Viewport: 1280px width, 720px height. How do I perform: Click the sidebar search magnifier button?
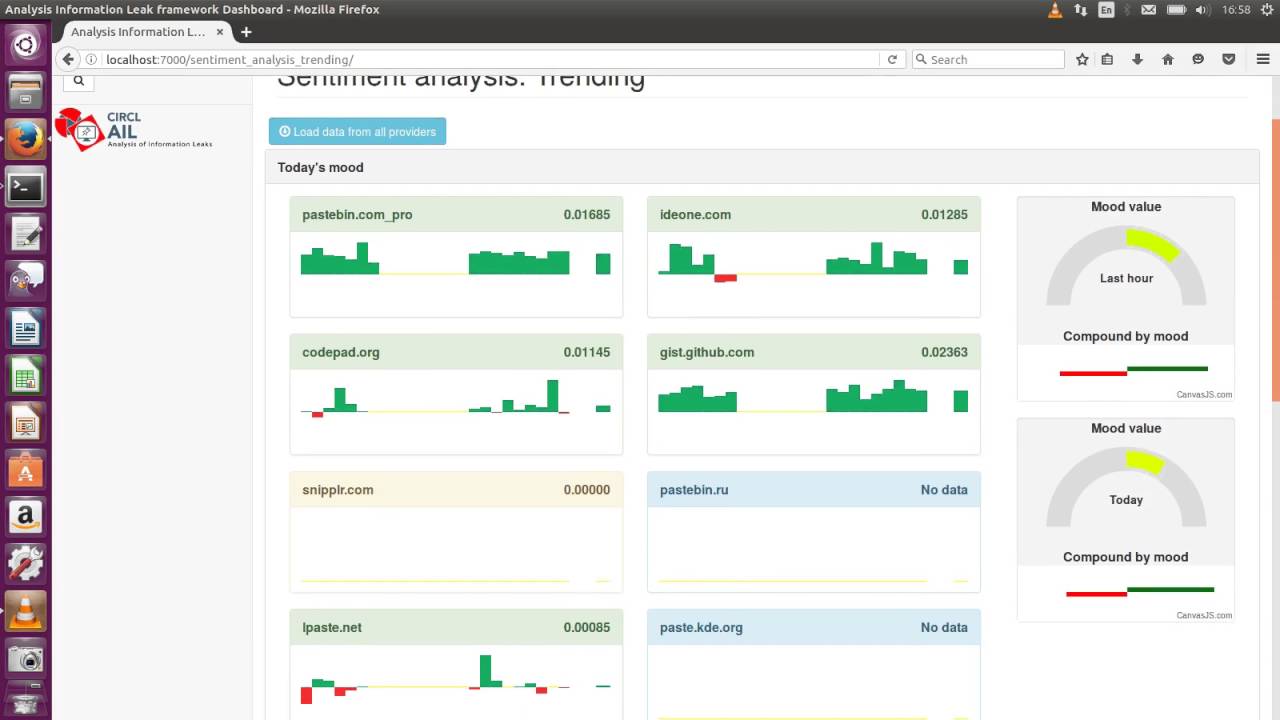point(79,82)
